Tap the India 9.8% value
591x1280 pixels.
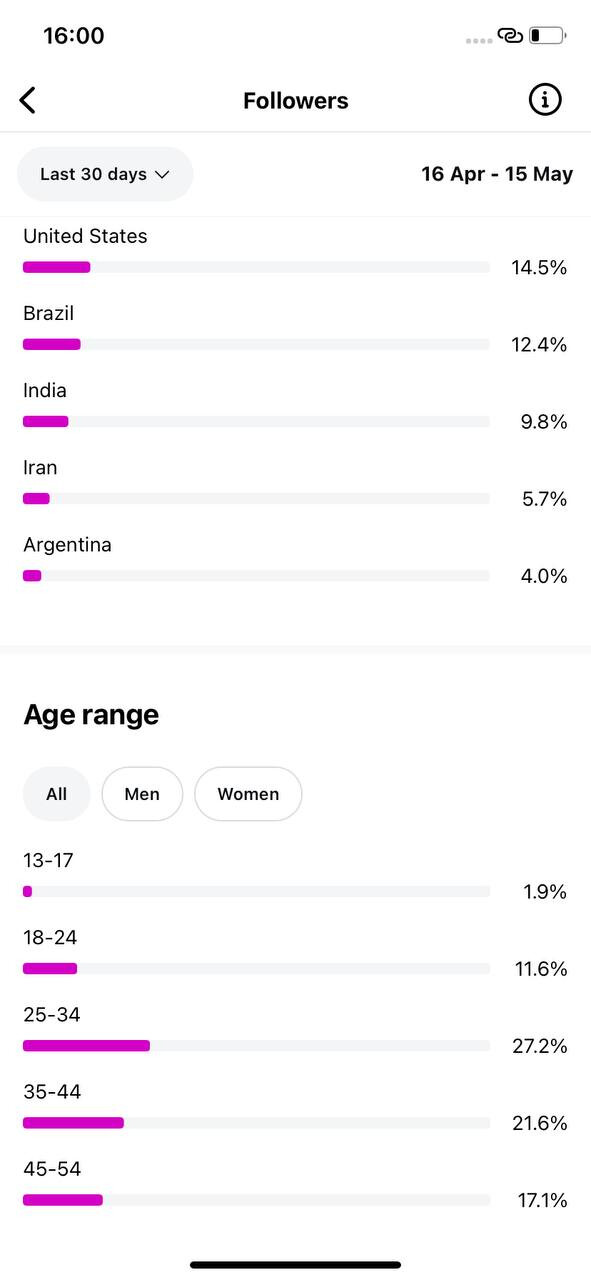point(544,422)
